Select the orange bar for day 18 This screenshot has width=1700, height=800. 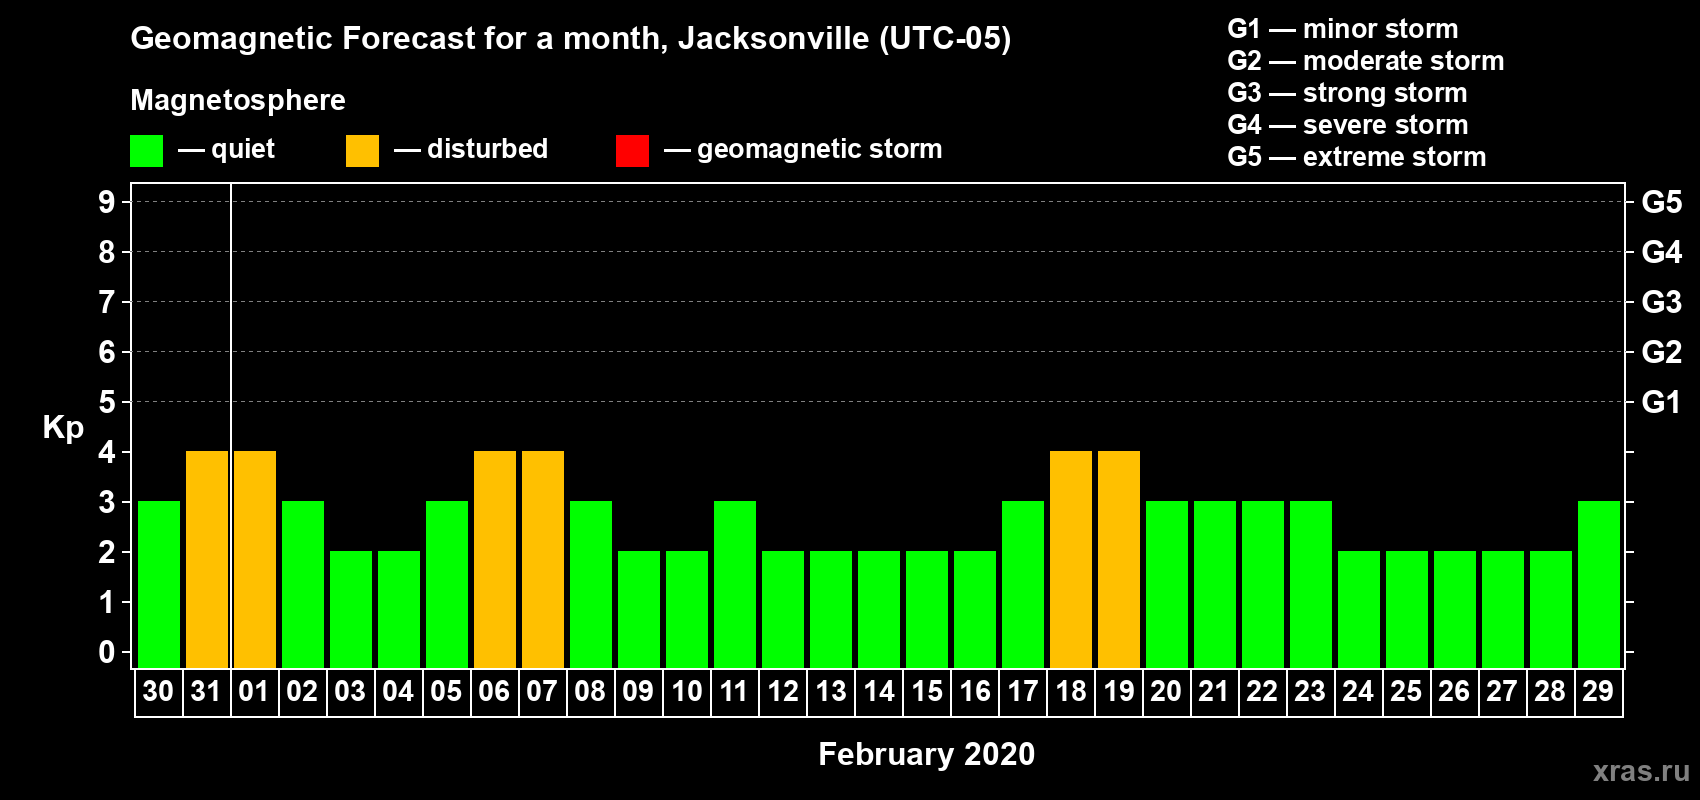[1071, 560]
